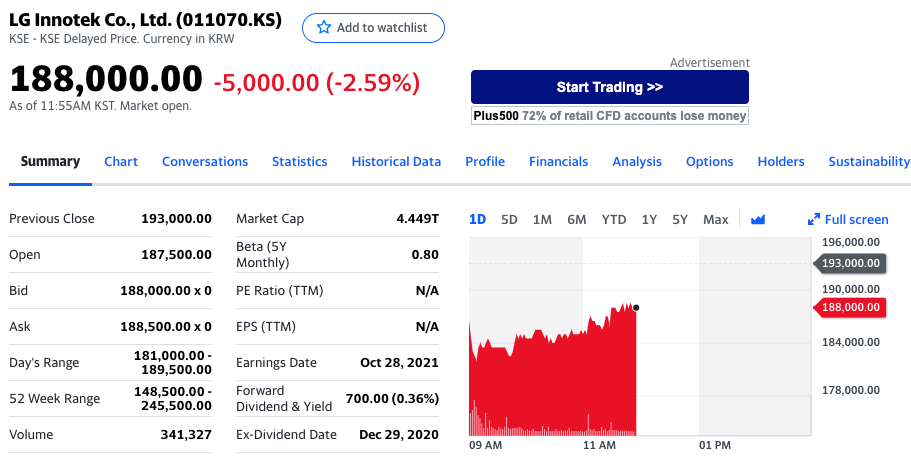Select the 1M chart range

542,220
